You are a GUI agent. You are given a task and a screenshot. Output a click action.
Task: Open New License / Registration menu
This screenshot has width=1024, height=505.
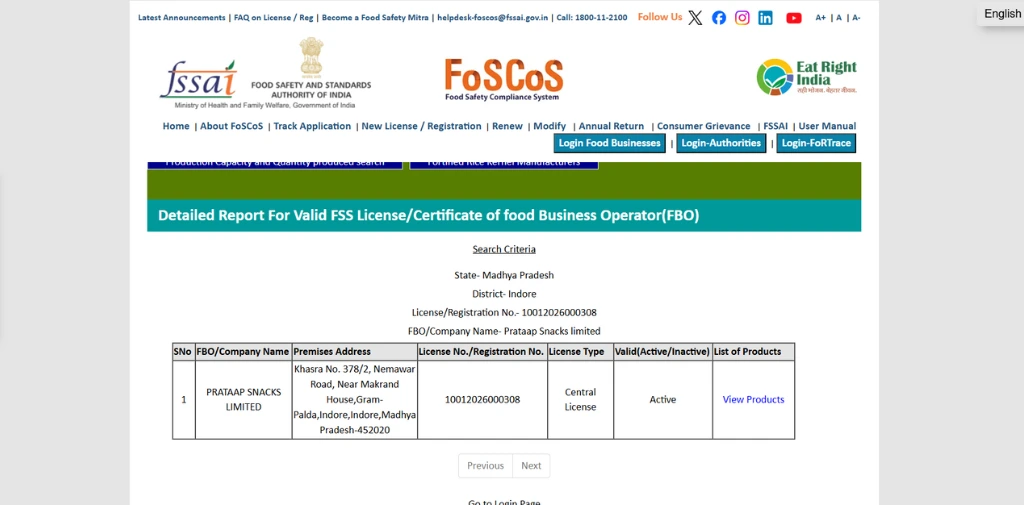tap(421, 126)
